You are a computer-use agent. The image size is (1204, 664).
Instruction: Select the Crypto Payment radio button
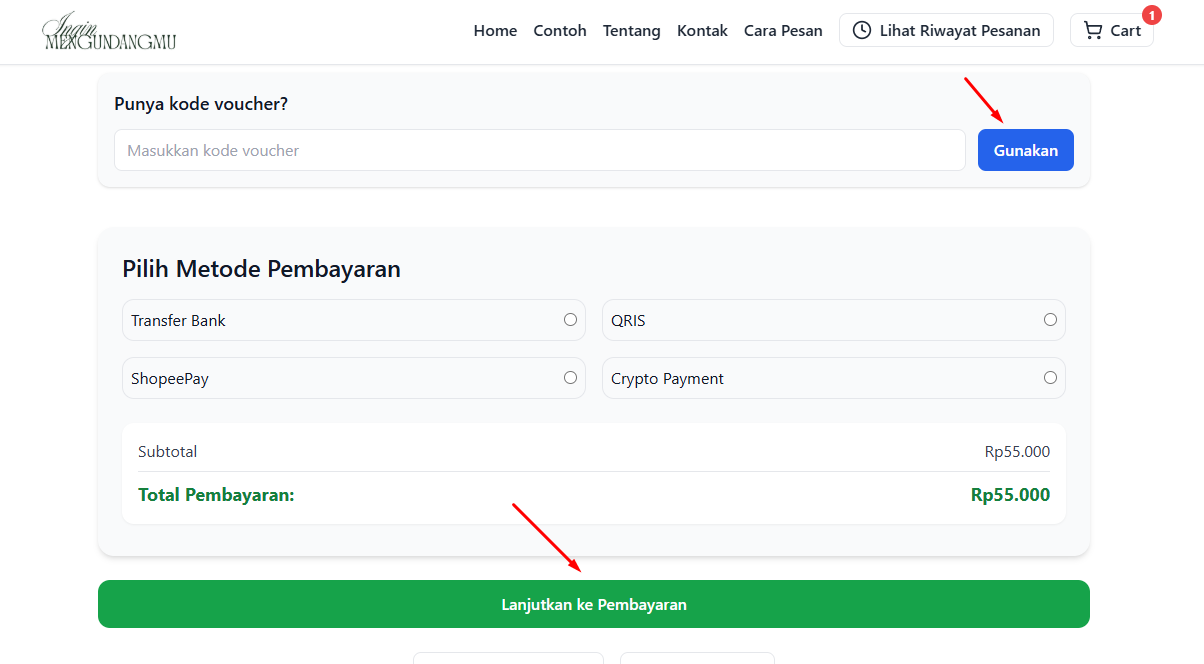1050,378
